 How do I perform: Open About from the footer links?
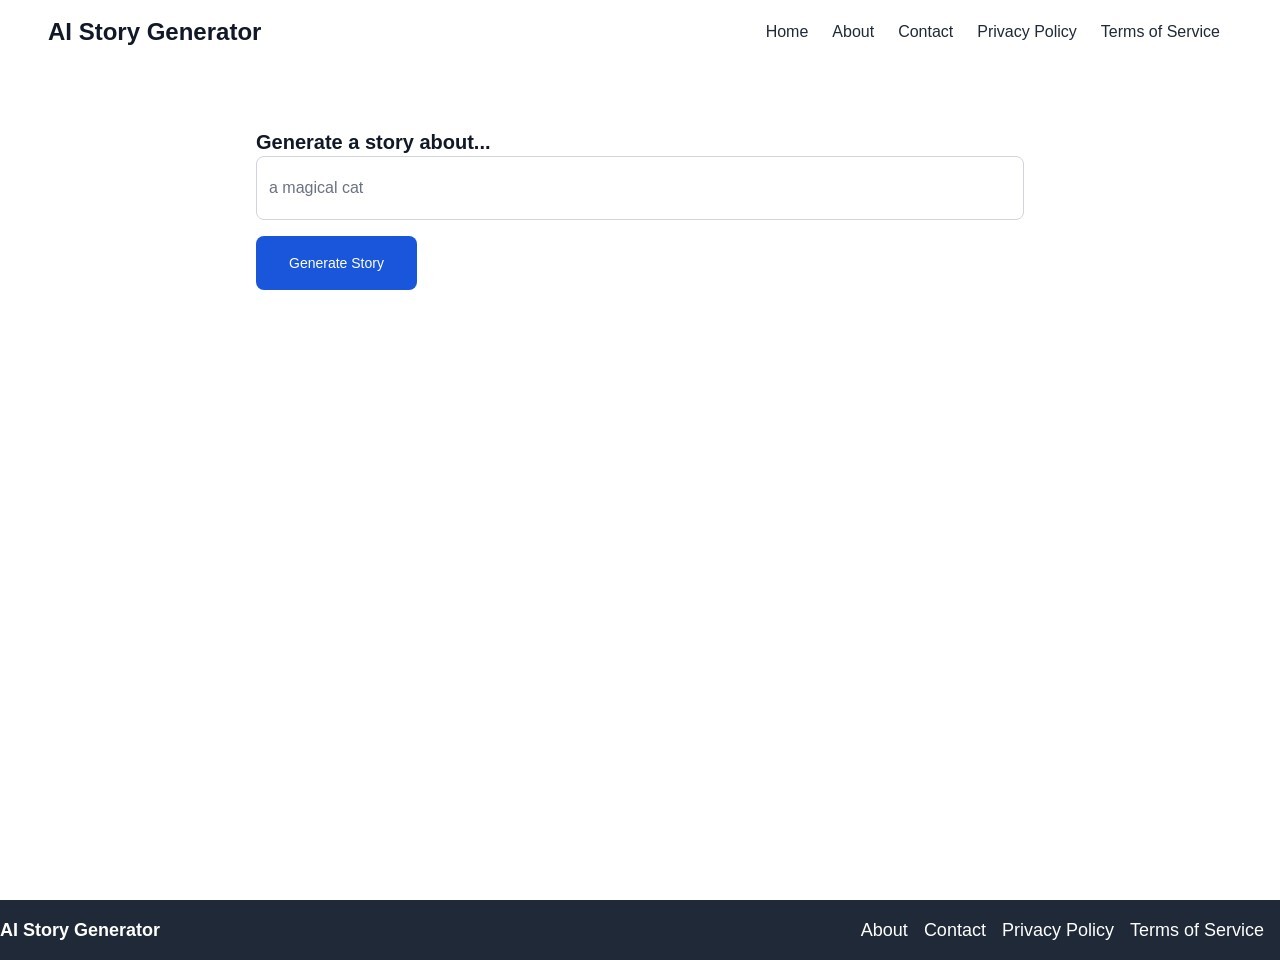pos(884,930)
